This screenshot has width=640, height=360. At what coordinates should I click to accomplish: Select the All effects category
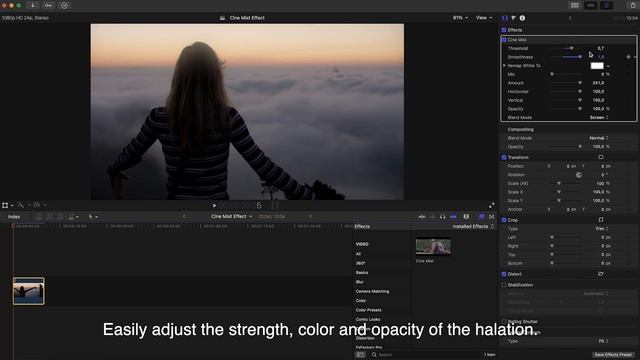click(358, 254)
